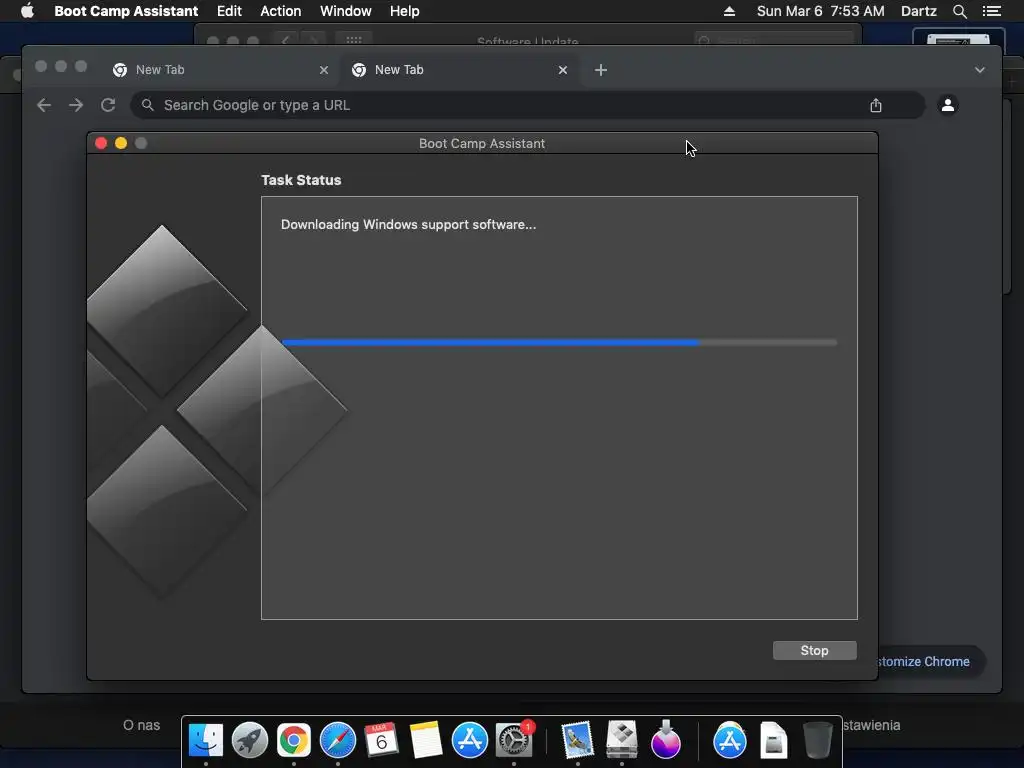Open Notification Center list icon
The image size is (1024, 768).
991,11
